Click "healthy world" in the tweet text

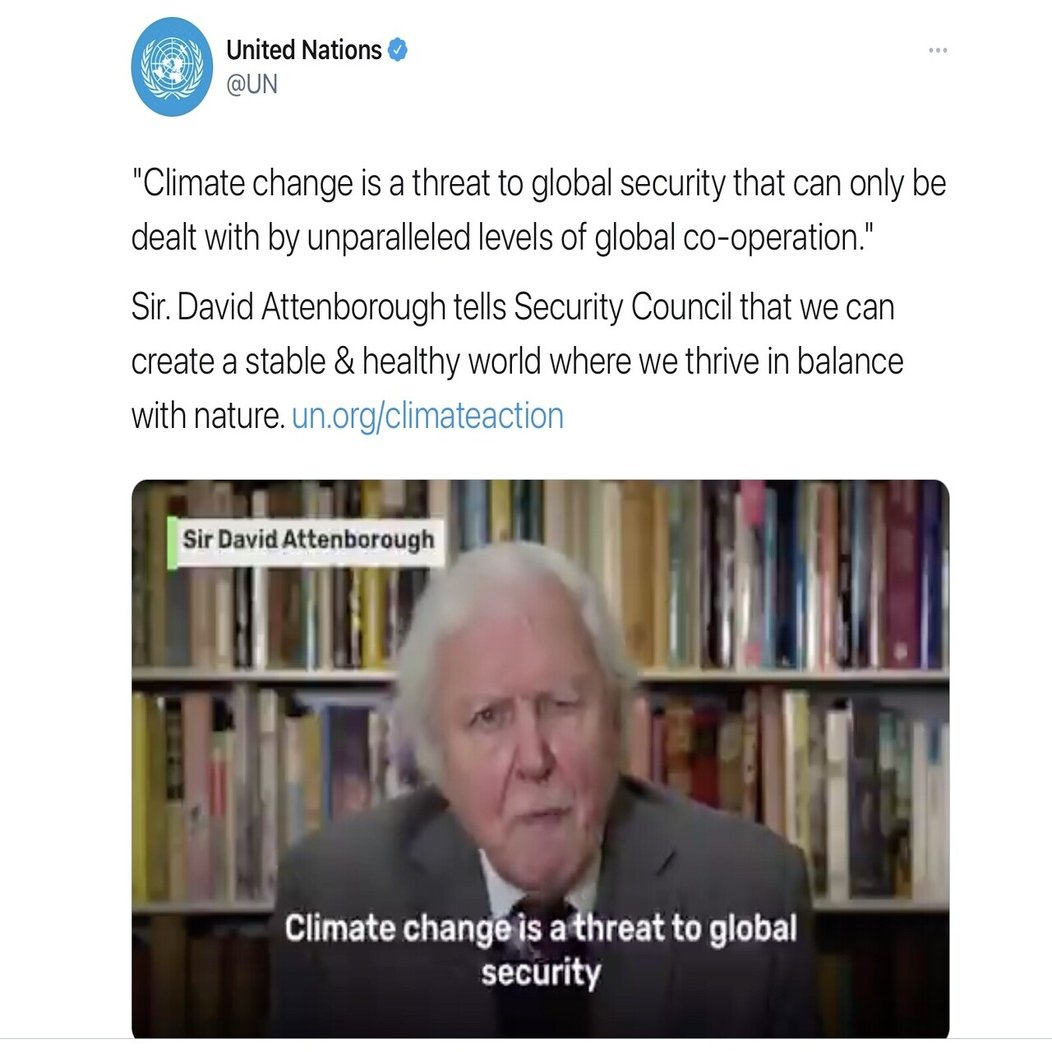point(452,362)
